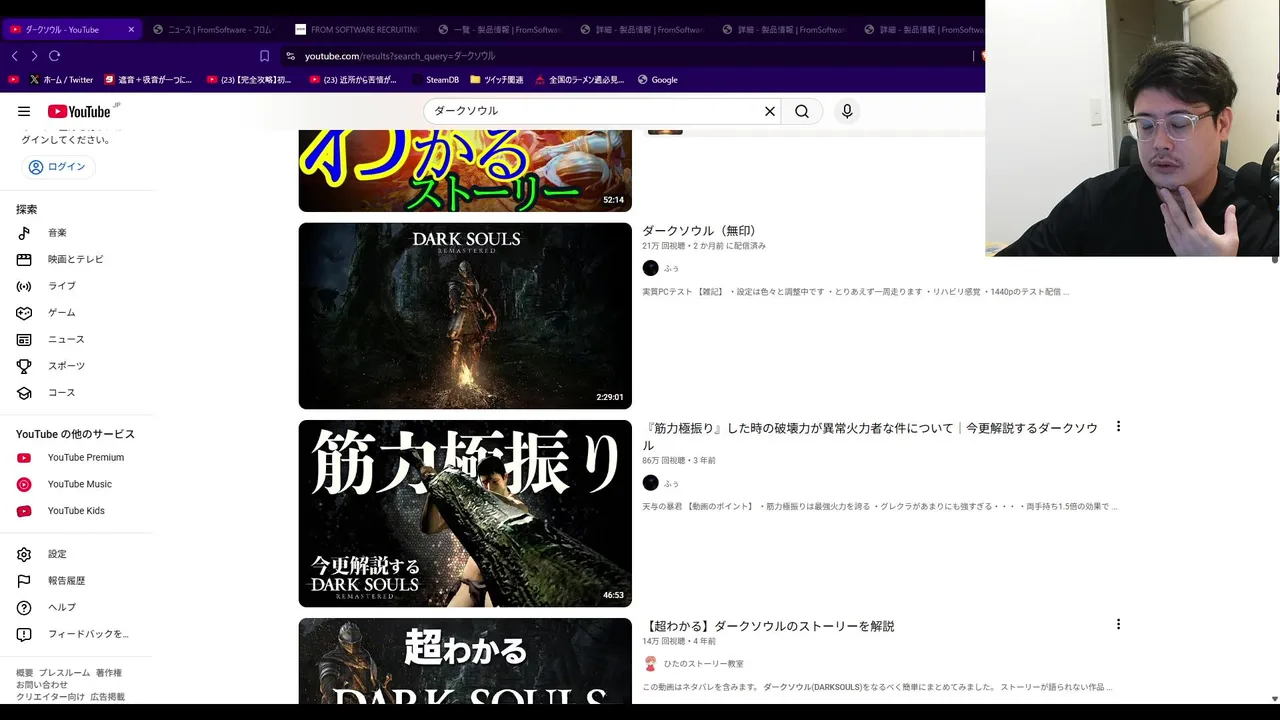Open the ストーリー video thumbnail lasting 52:14
This screenshot has height=720, width=1280.
[x=465, y=170]
